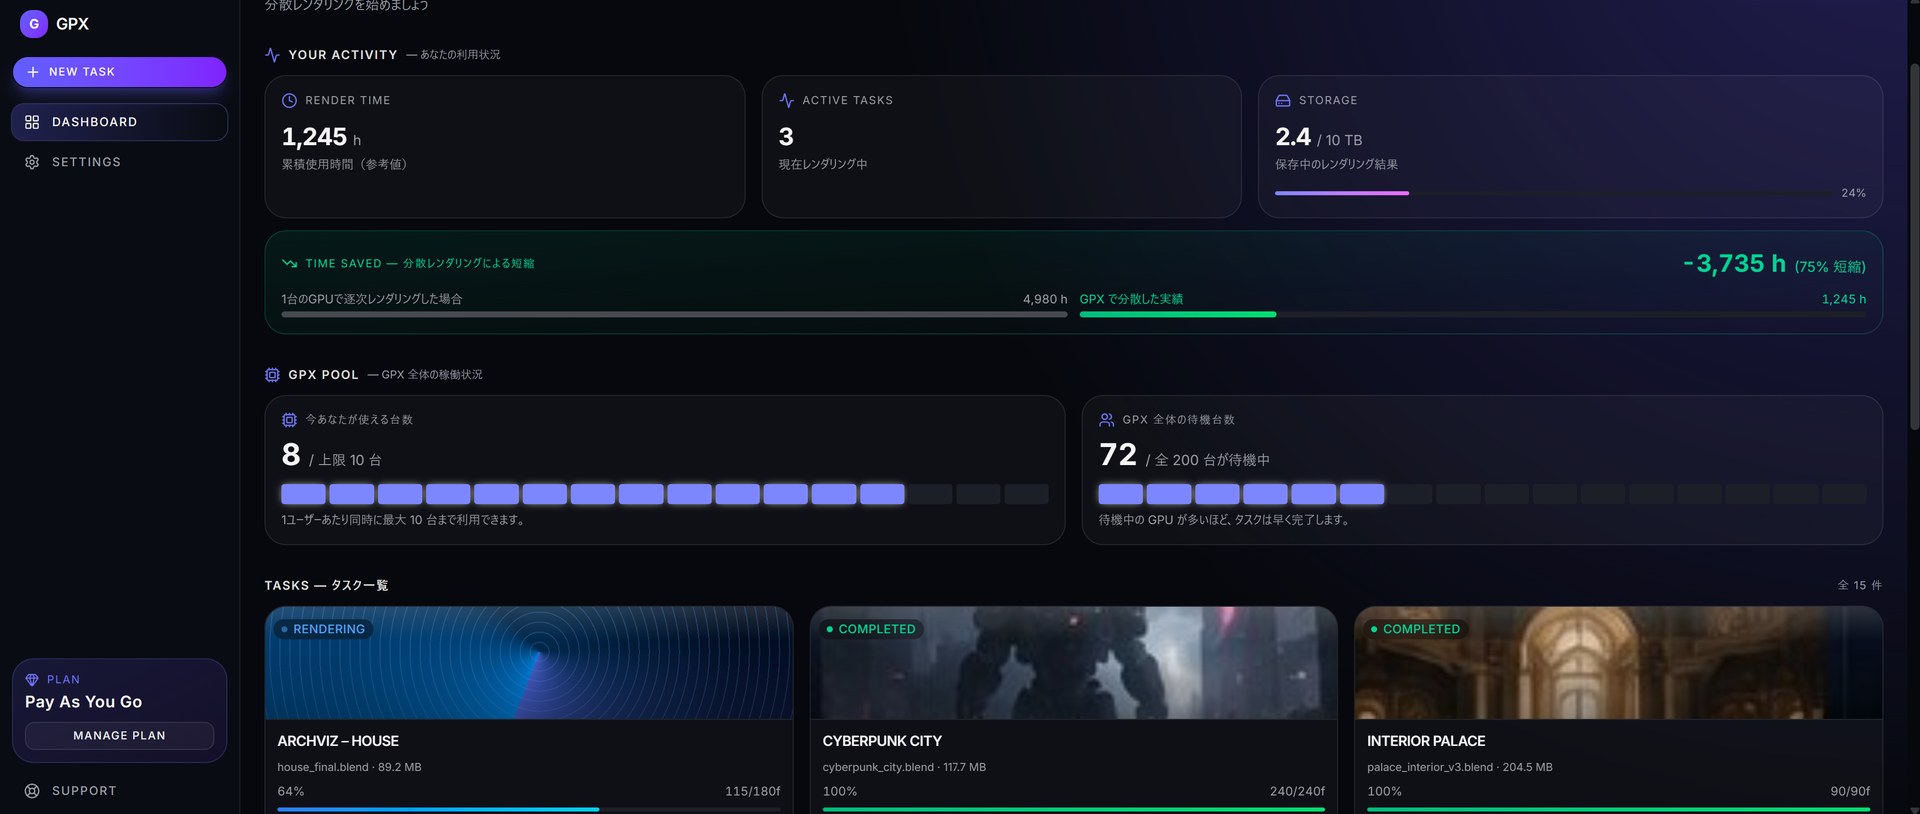Click the Manage Plan button
The height and width of the screenshot is (814, 1920).
tap(119, 736)
